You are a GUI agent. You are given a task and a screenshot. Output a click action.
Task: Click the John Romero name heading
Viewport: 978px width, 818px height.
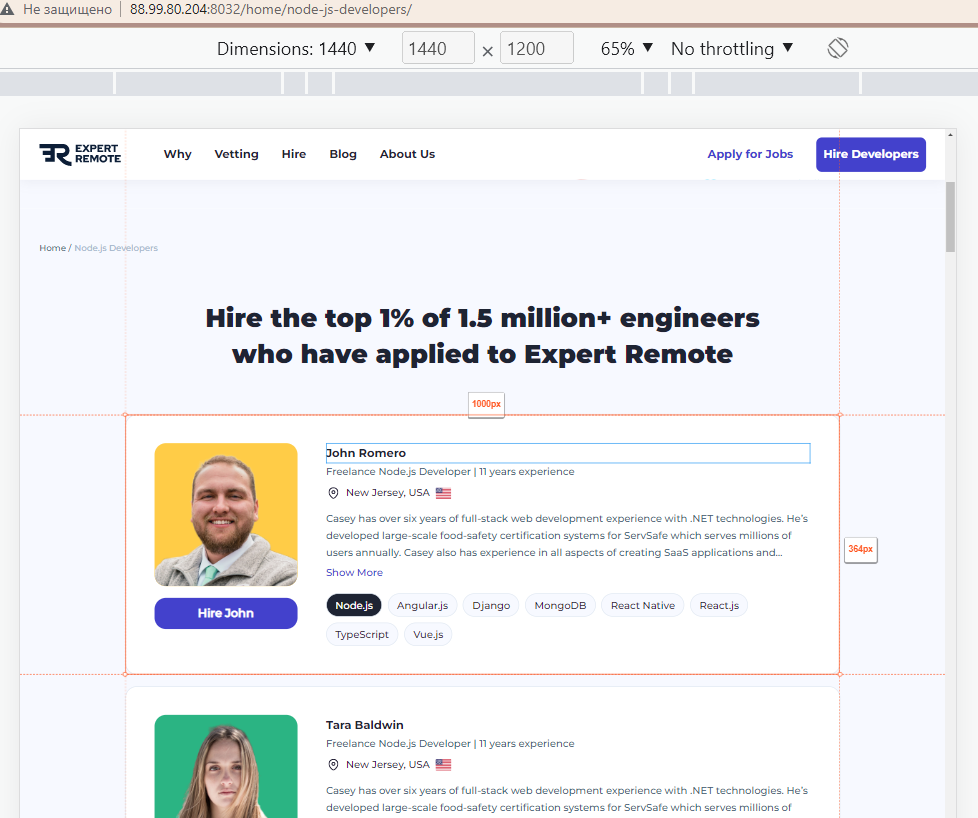(366, 453)
